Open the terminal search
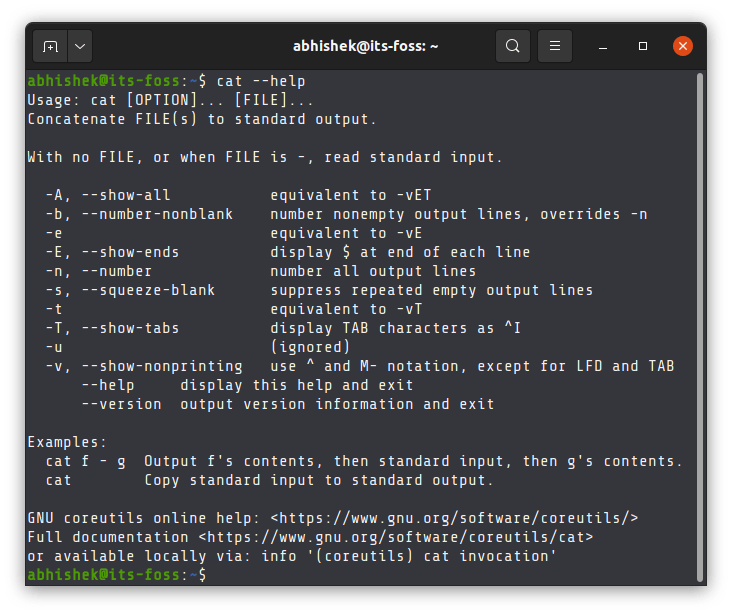Image resolution: width=732 pixels, height=614 pixels. [512, 46]
